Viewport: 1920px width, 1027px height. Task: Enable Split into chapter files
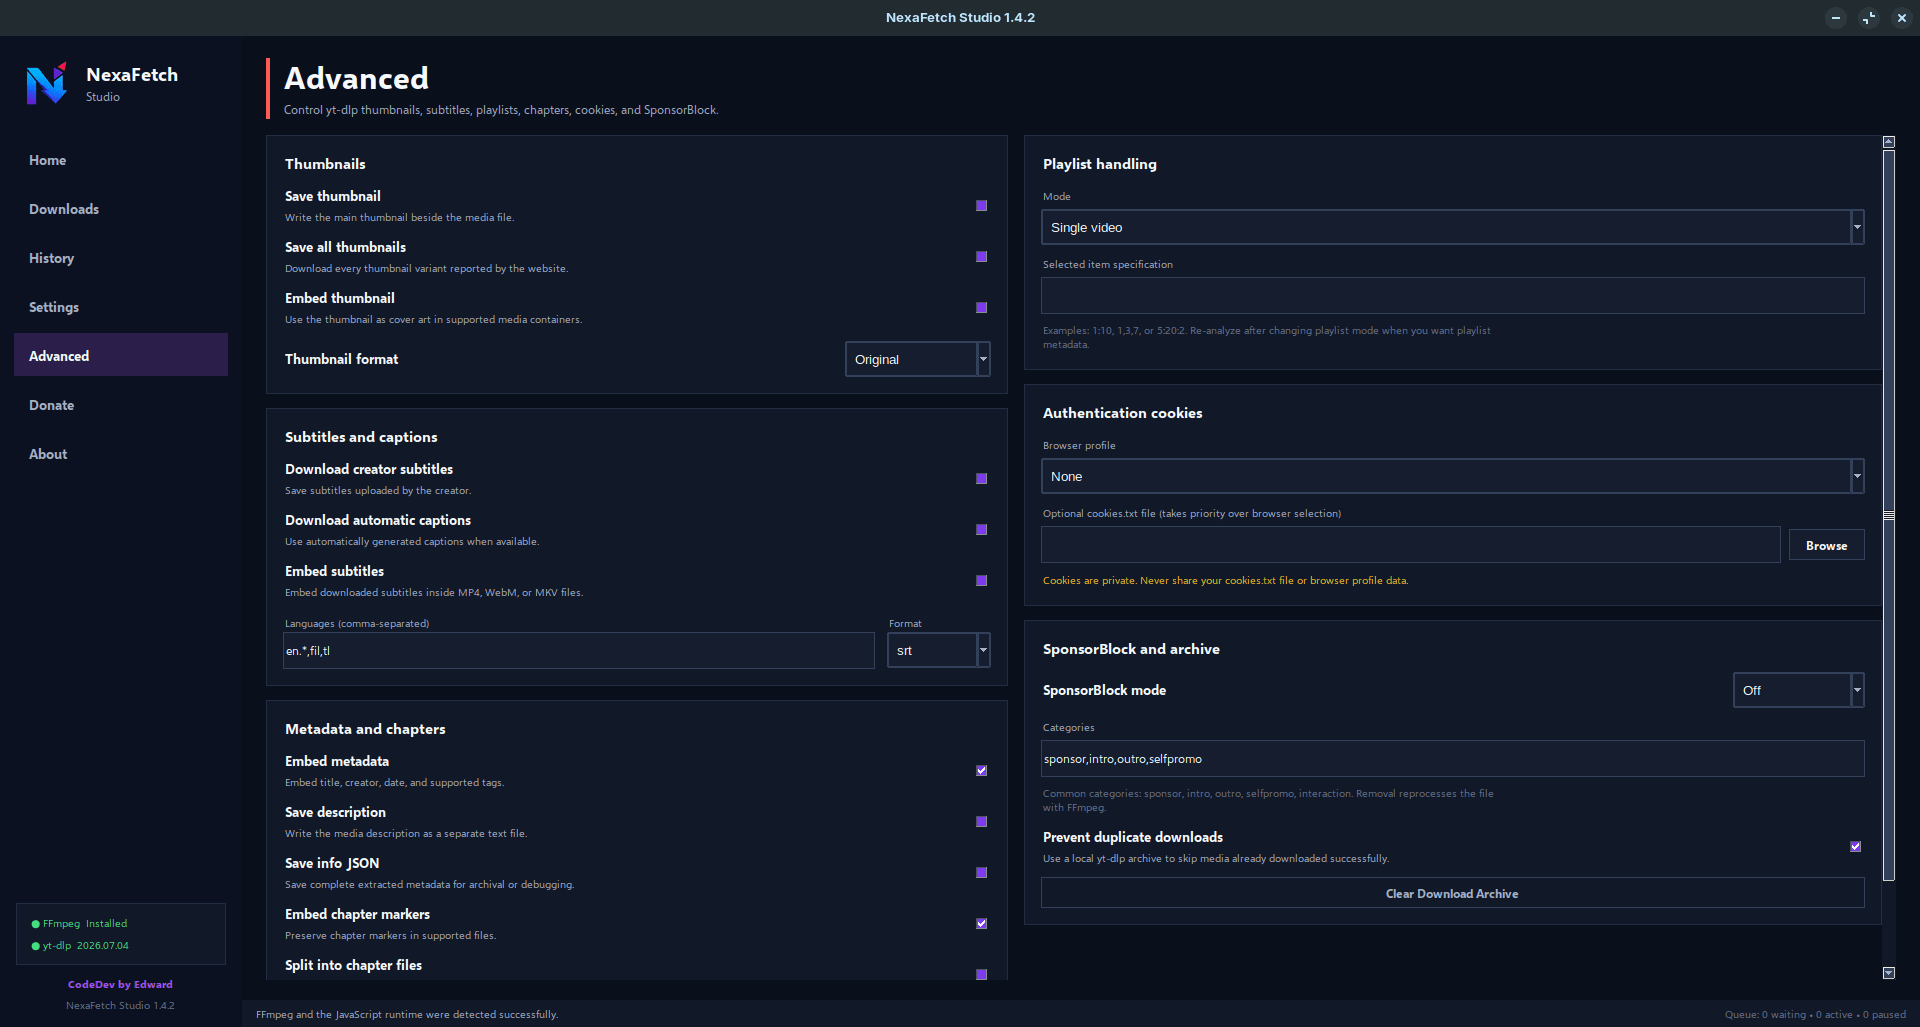(982, 974)
